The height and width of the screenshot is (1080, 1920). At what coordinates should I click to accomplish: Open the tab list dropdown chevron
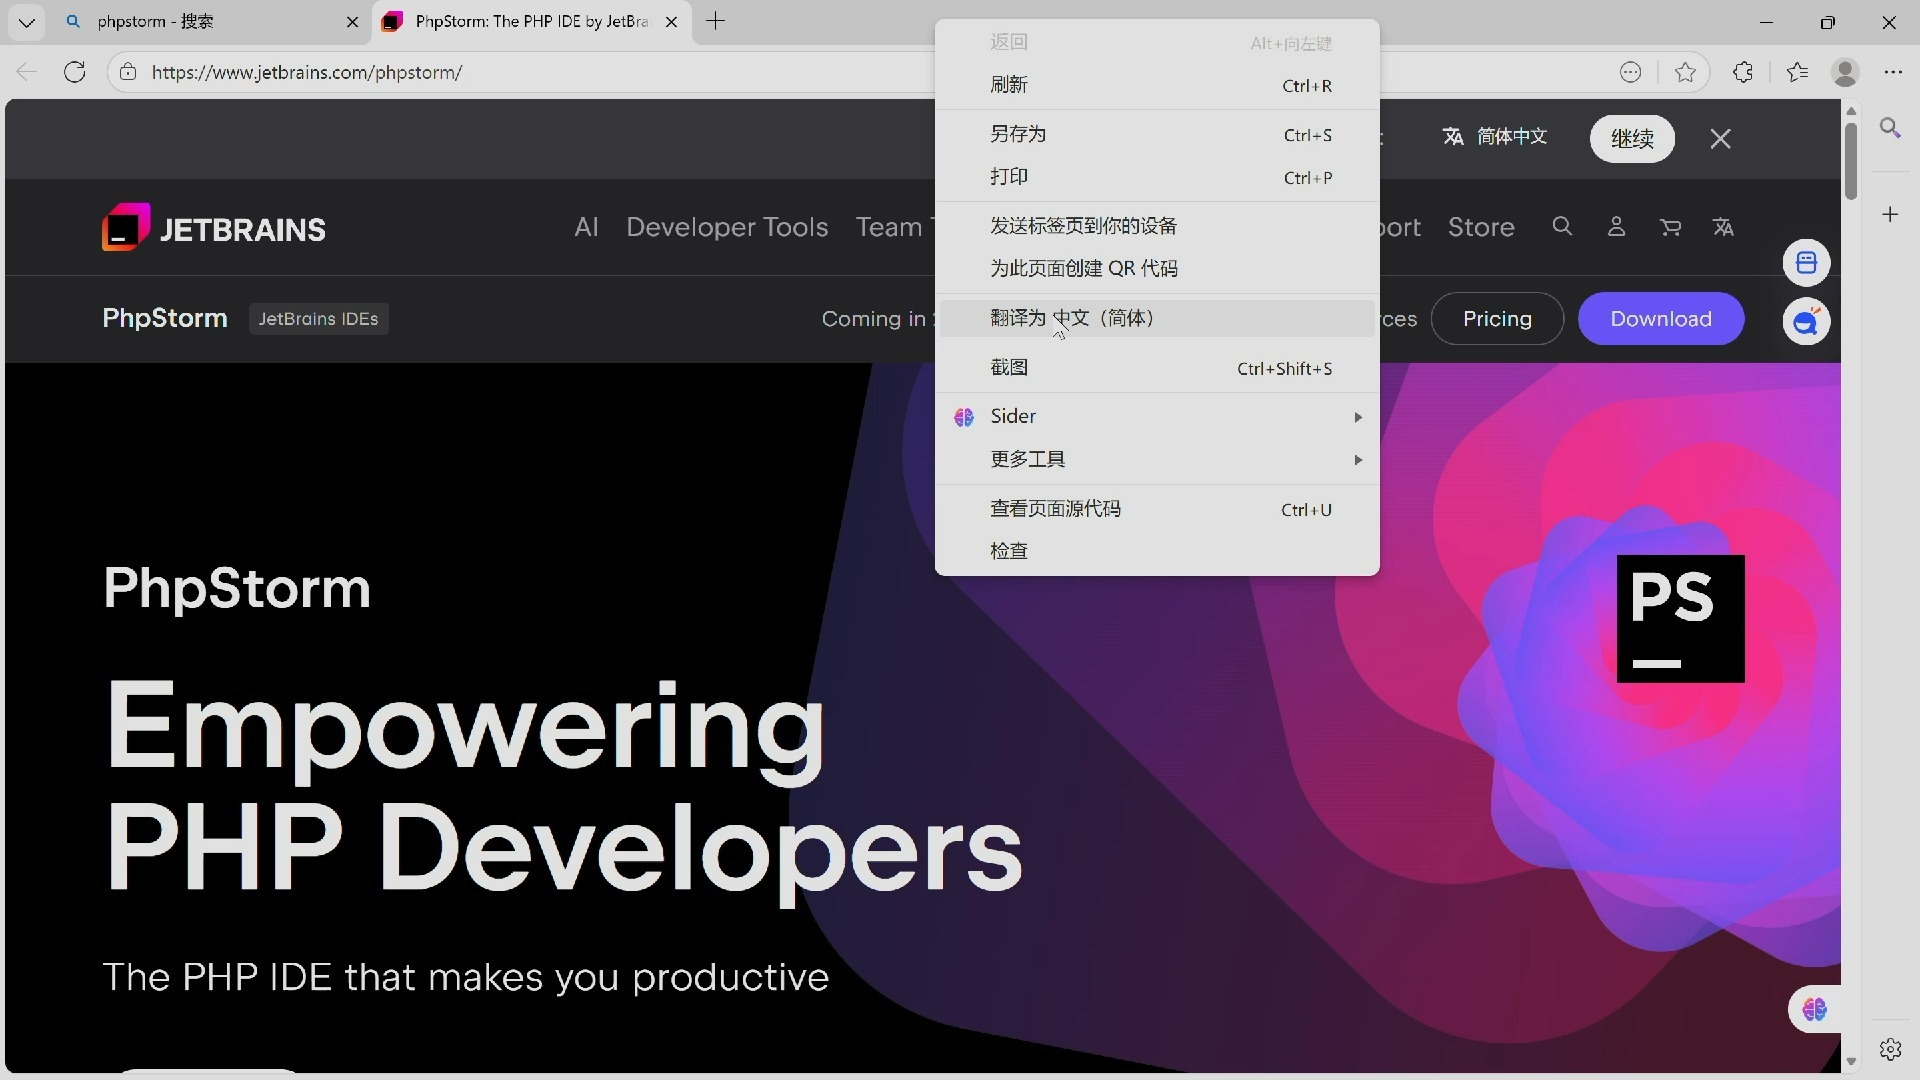coord(26,22)
